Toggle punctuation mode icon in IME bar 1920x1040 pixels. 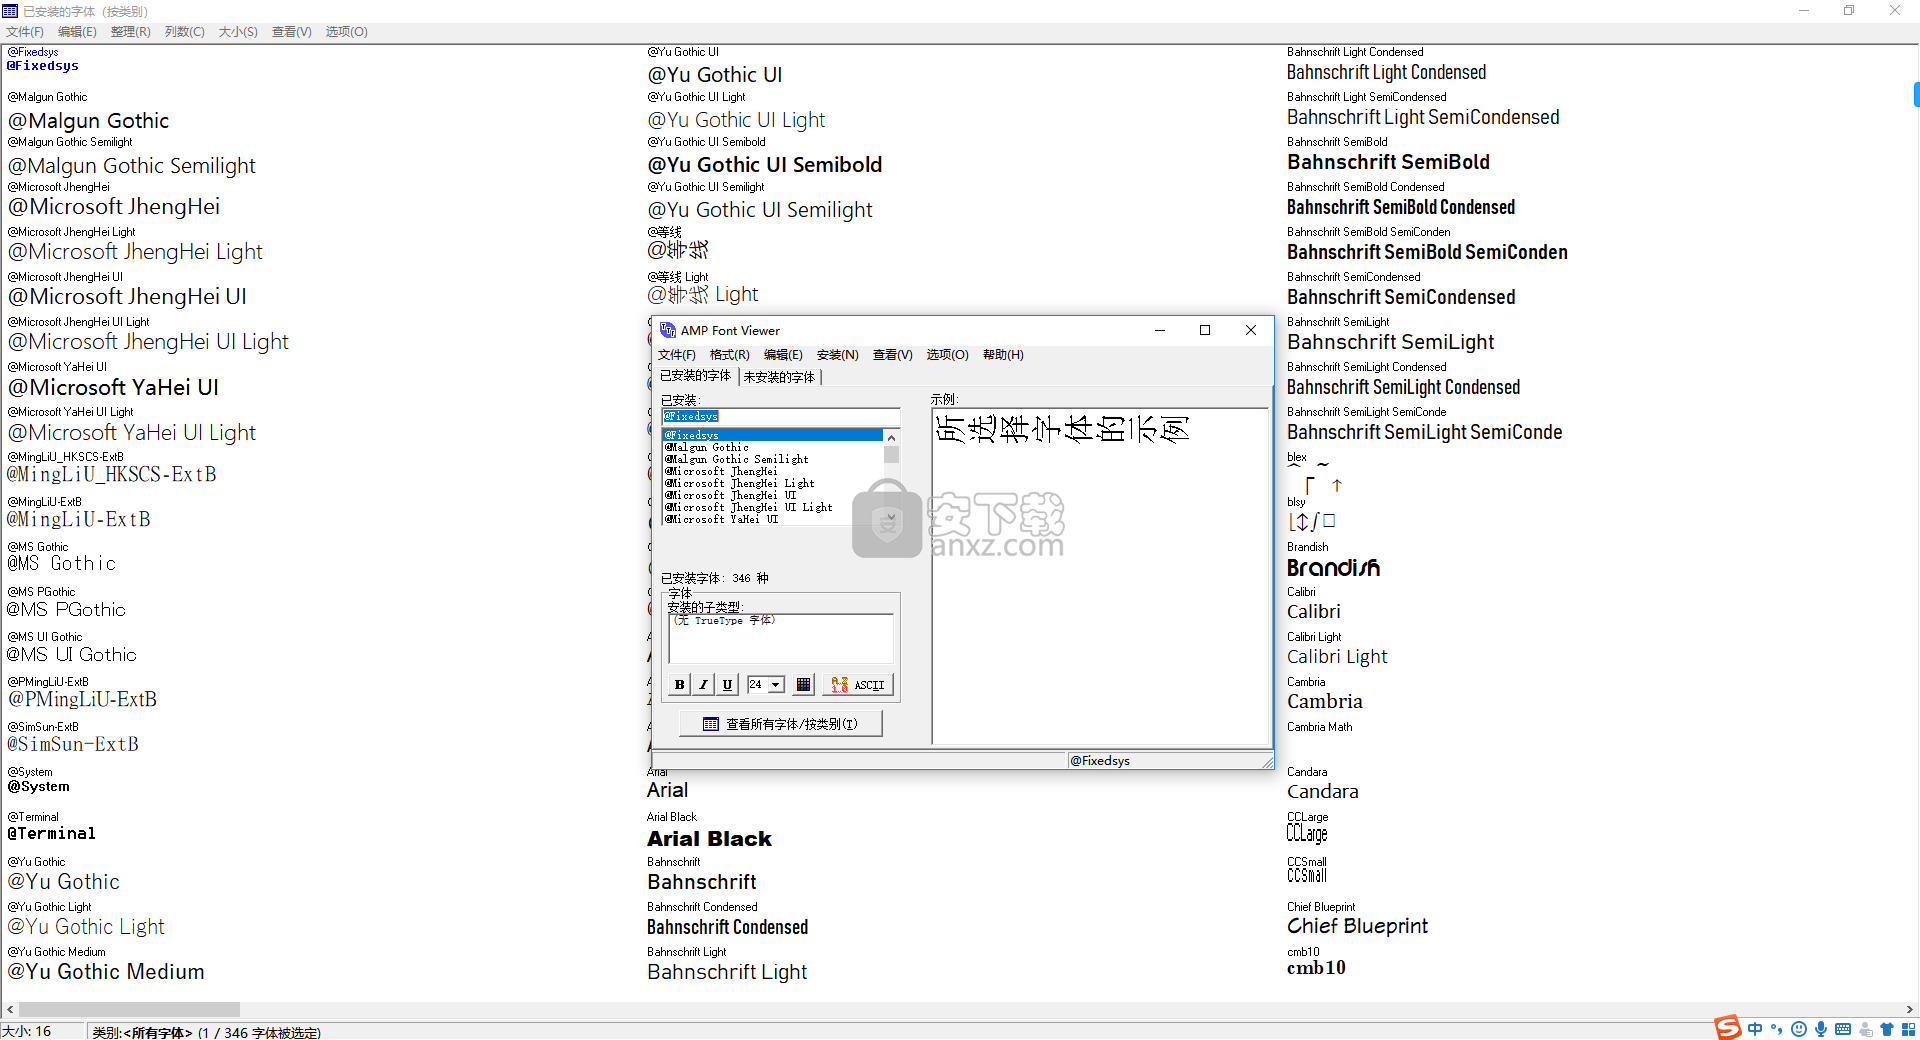click(x=1777, y=1029)
